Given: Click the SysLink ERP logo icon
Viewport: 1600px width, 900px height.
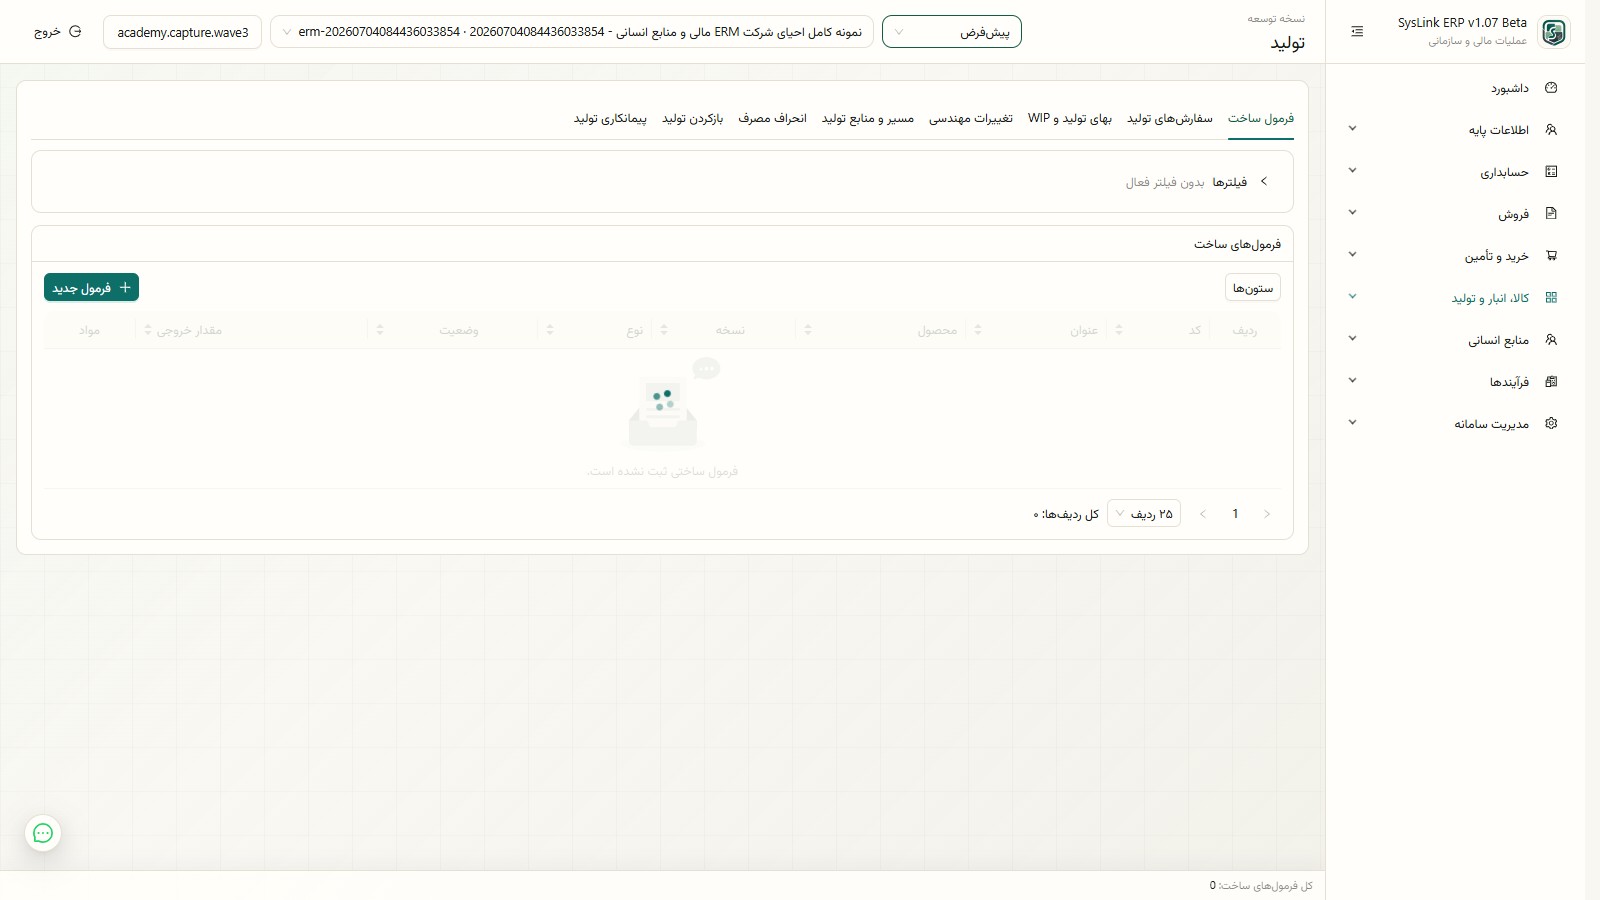Looking at the screenshot, I should (1553, 32).
